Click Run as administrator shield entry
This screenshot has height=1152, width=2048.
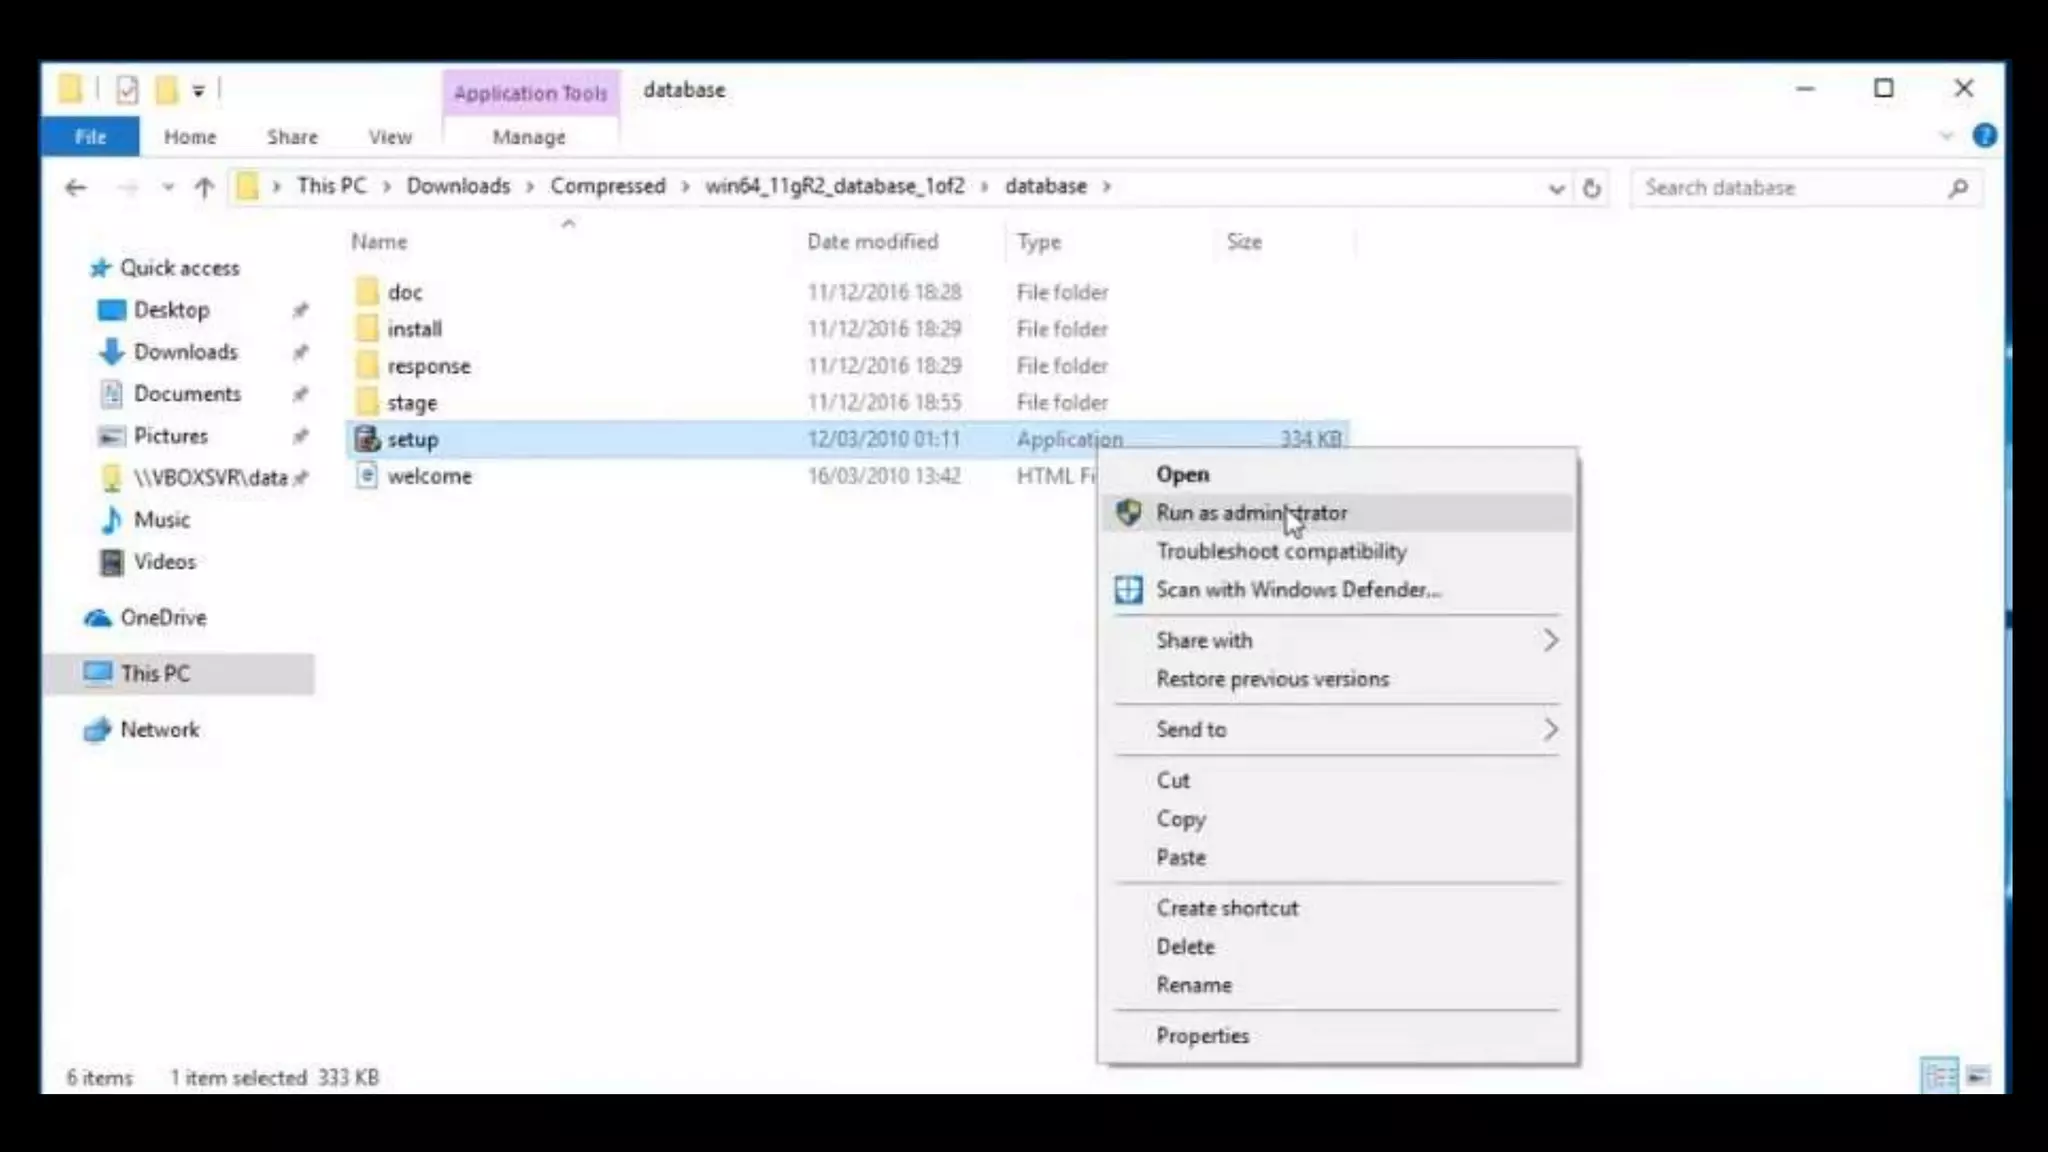tap(1250, 513)
